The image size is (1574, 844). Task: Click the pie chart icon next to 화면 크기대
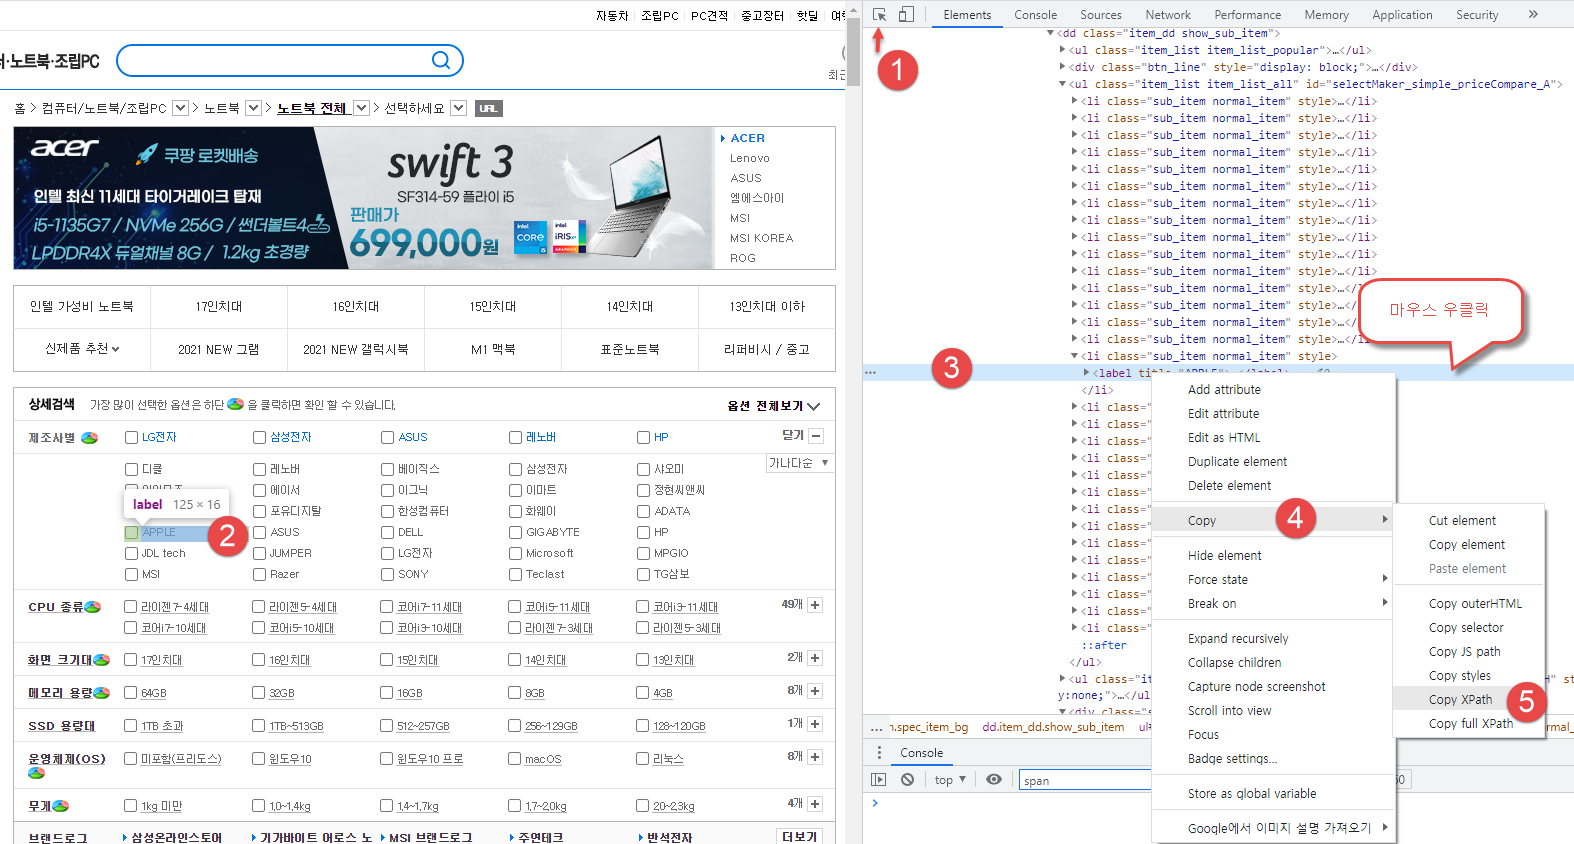click(x=101, y=660)
